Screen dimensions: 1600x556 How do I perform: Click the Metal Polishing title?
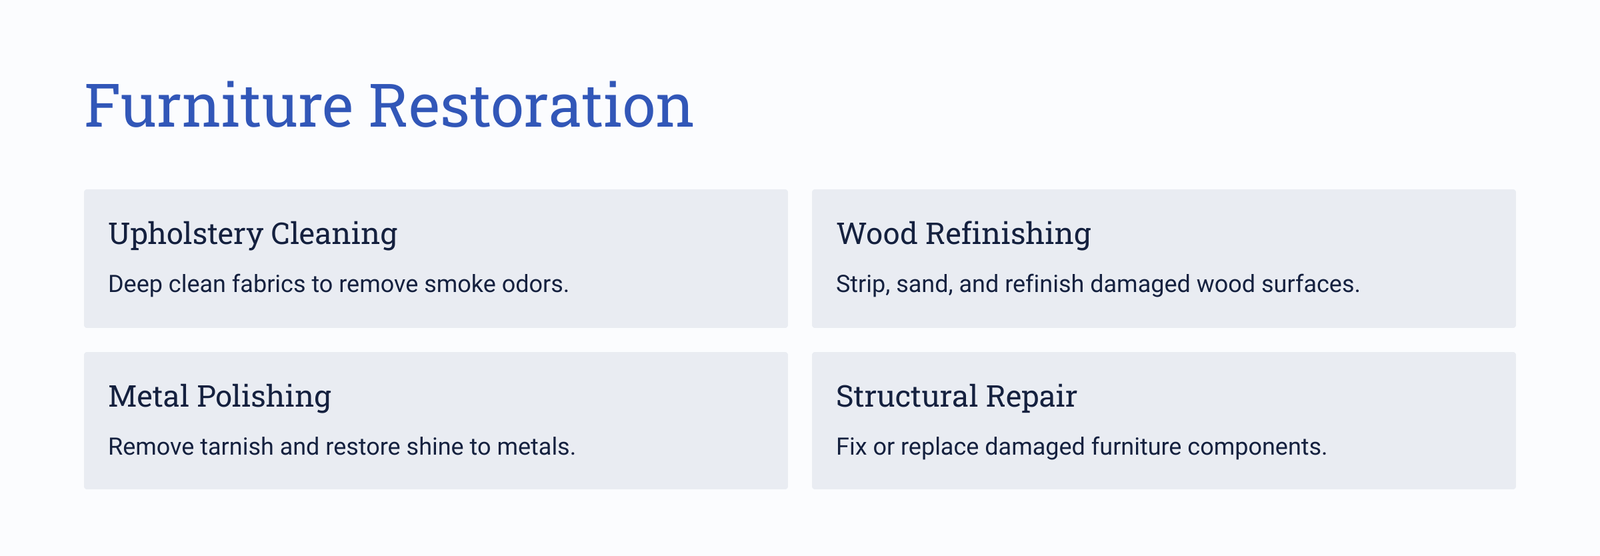coord(219,397)
